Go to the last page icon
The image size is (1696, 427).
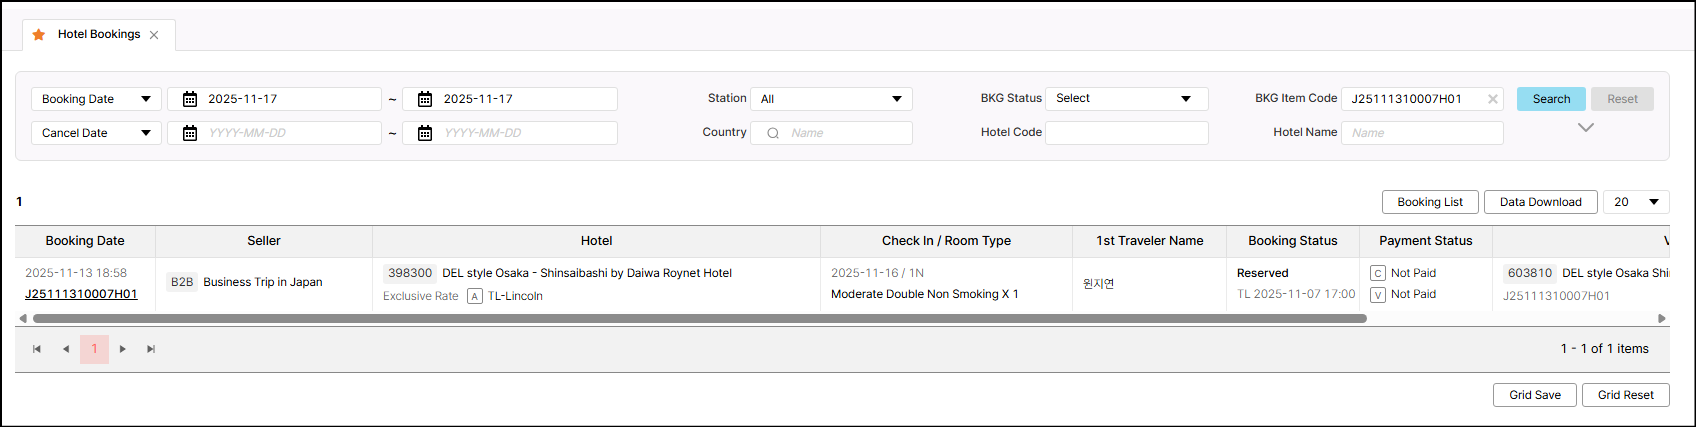[x=151, y=349]
